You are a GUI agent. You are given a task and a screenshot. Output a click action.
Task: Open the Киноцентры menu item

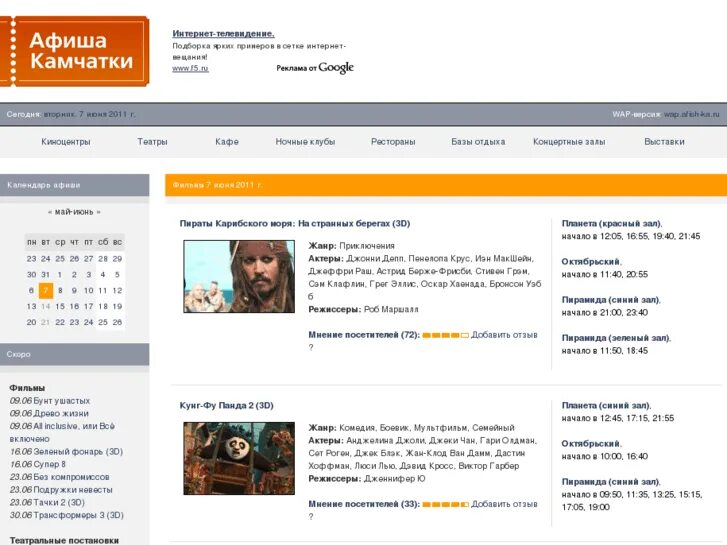pyautogui.click(x=66, y=141)
